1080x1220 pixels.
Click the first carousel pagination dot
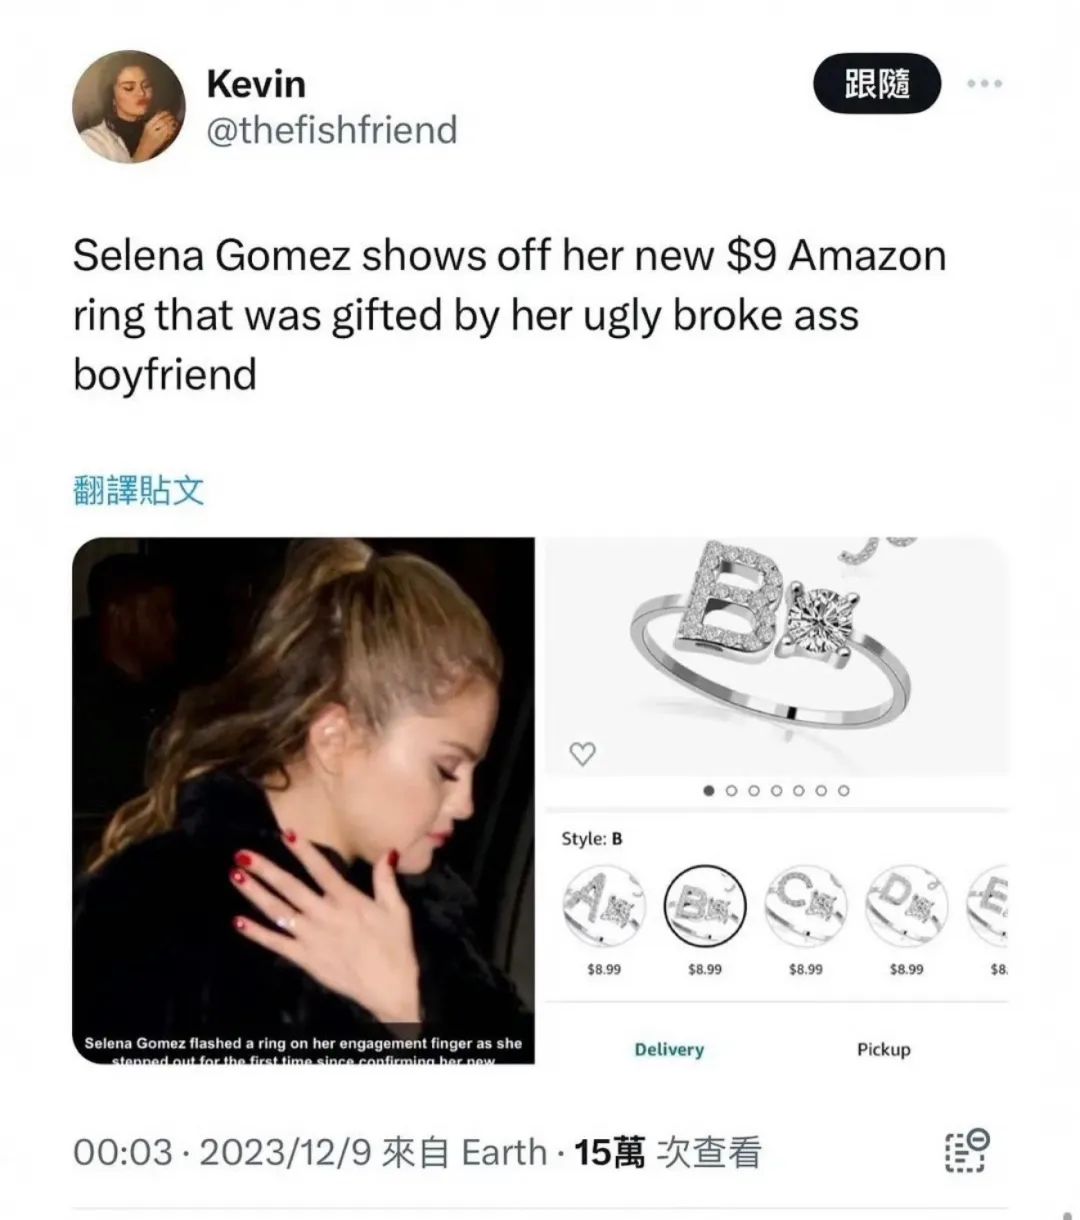tap(709, 790)
